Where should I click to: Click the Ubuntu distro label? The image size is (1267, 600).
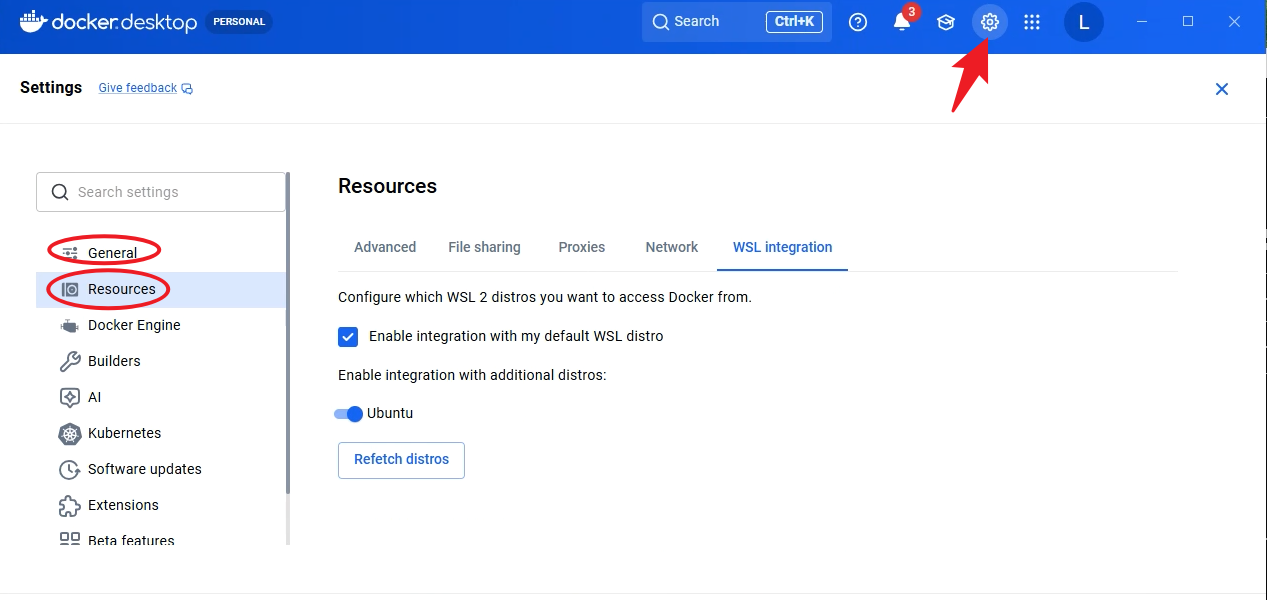[390, 413]
